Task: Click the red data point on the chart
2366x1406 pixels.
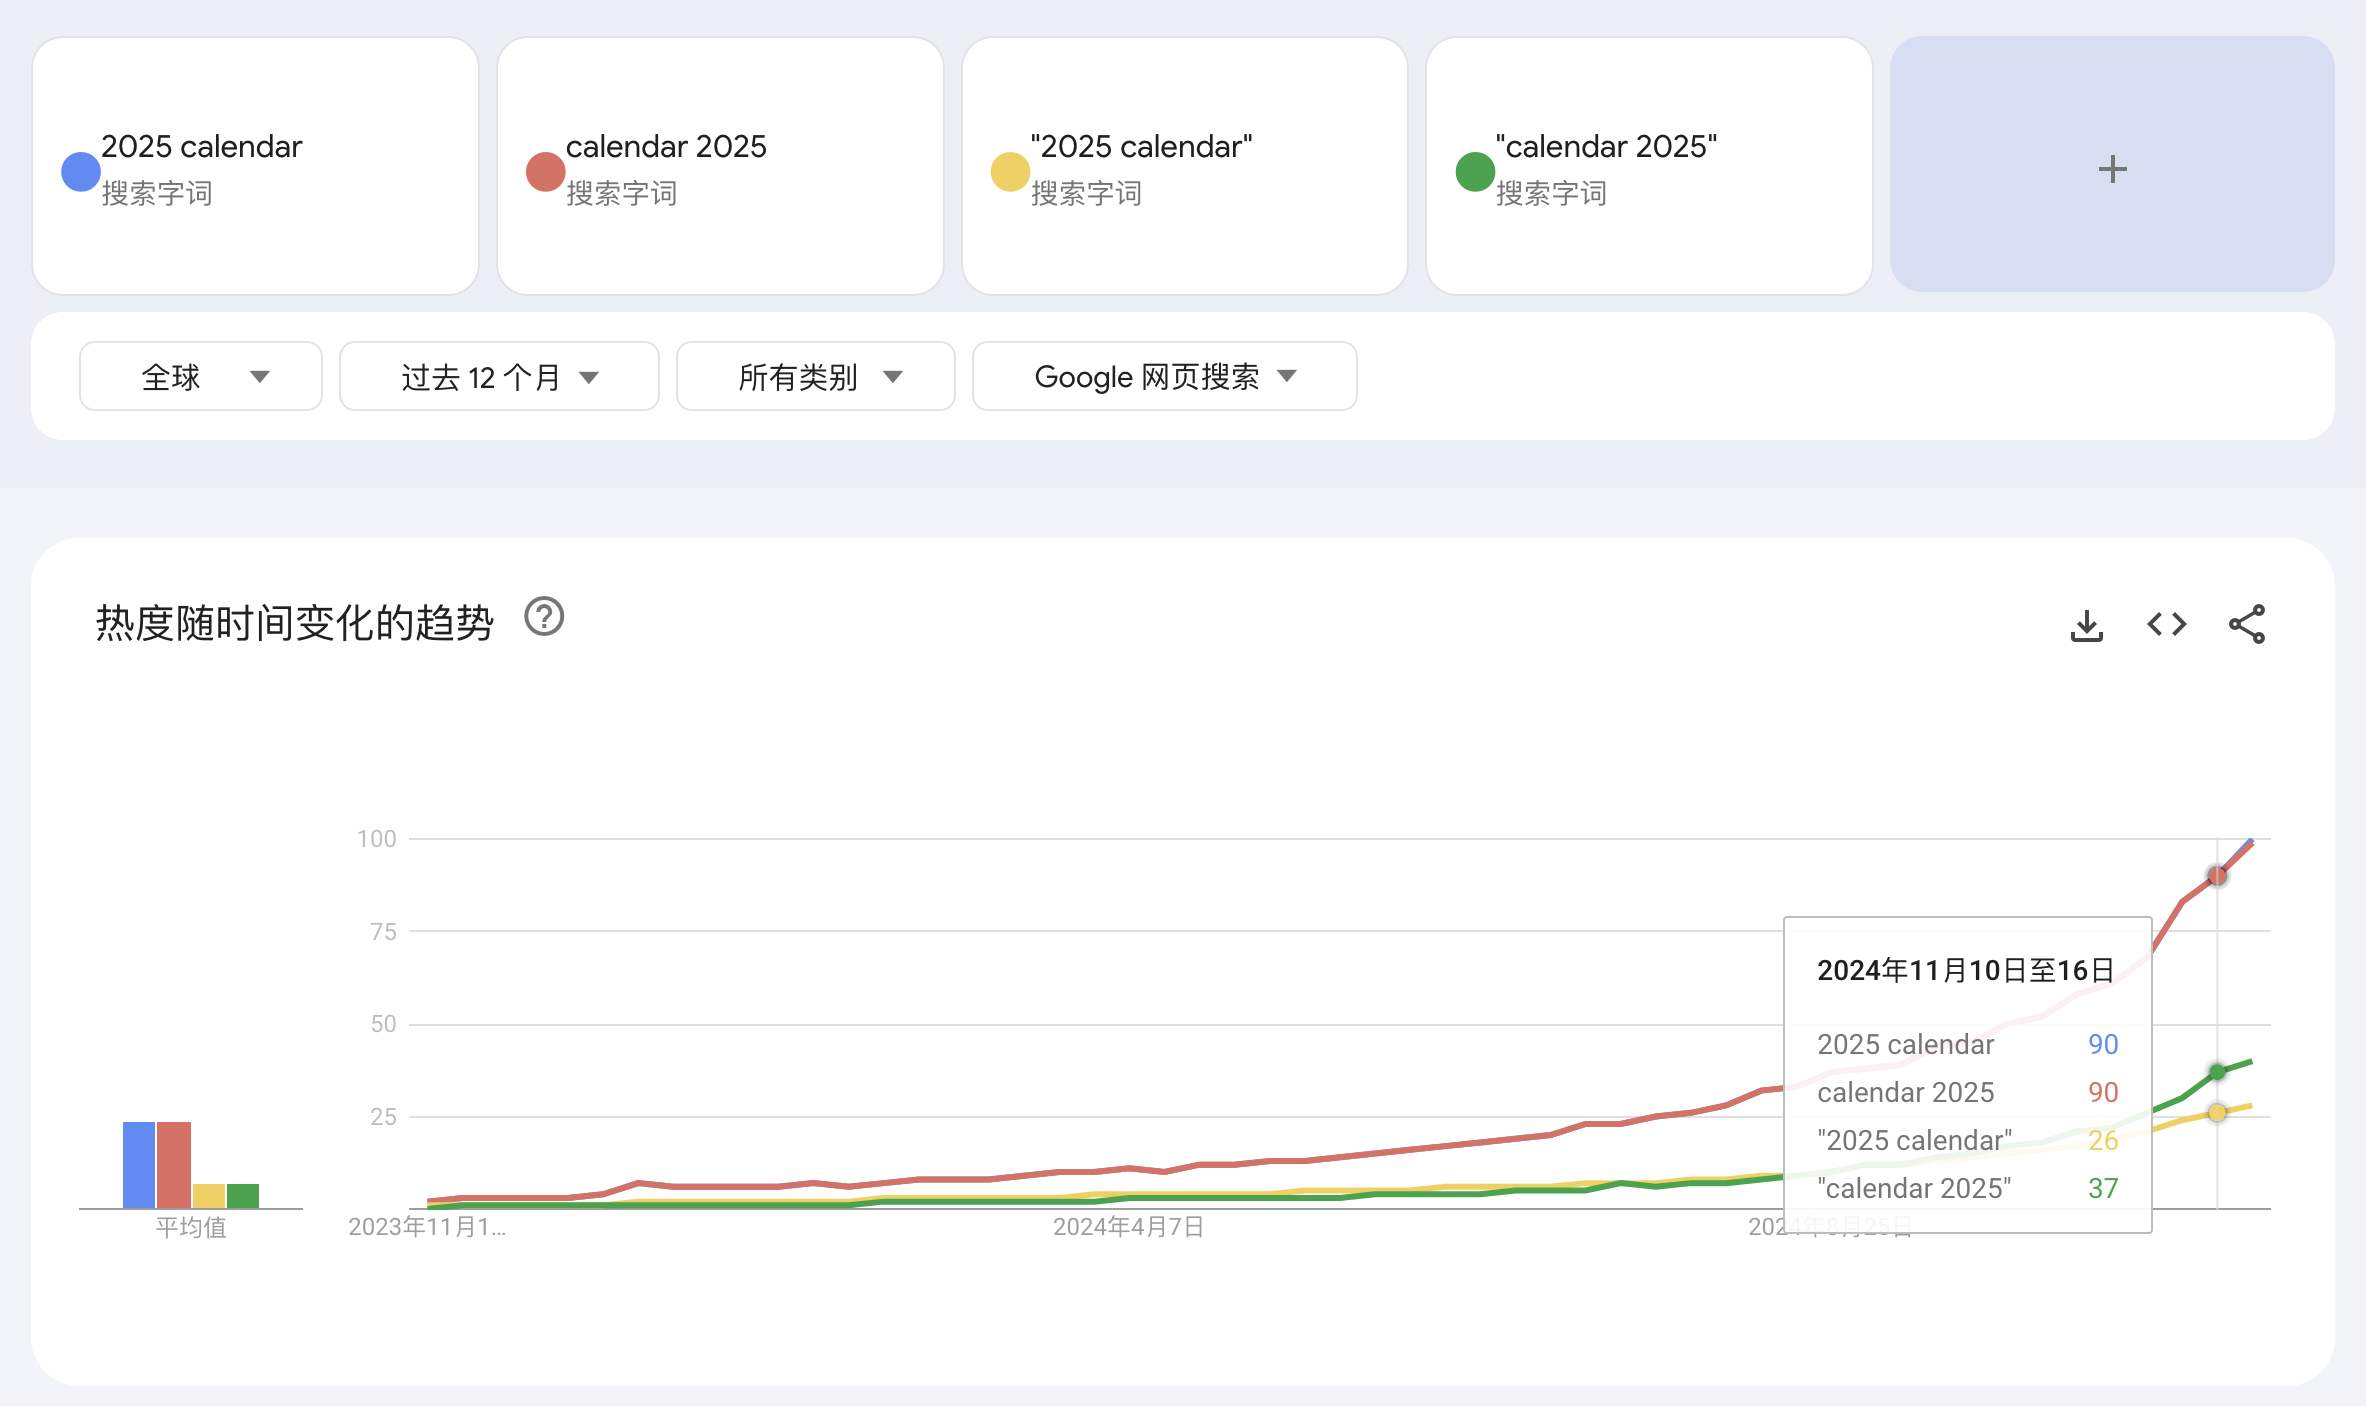Action: (2217, 876)
